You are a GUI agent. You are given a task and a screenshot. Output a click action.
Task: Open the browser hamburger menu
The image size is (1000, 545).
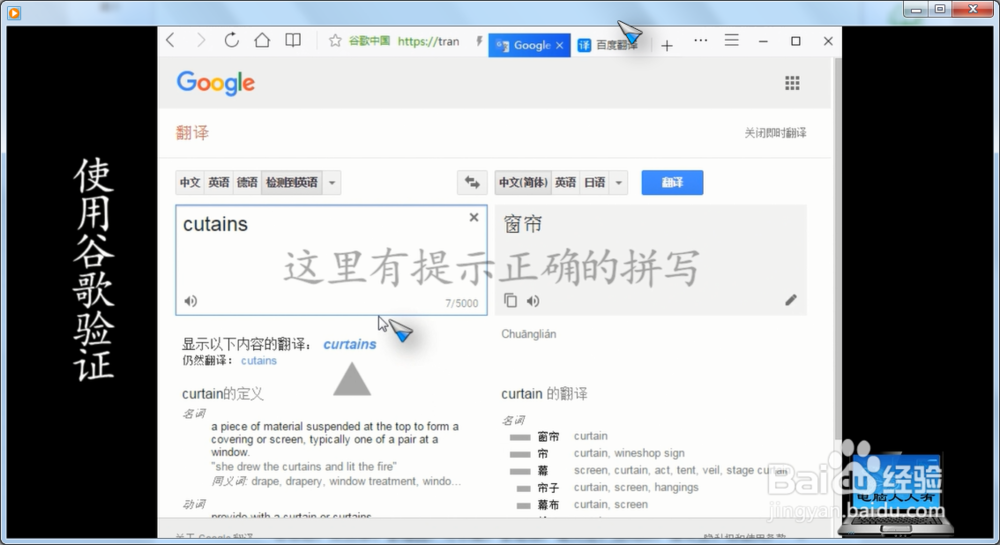pos(732,40)
